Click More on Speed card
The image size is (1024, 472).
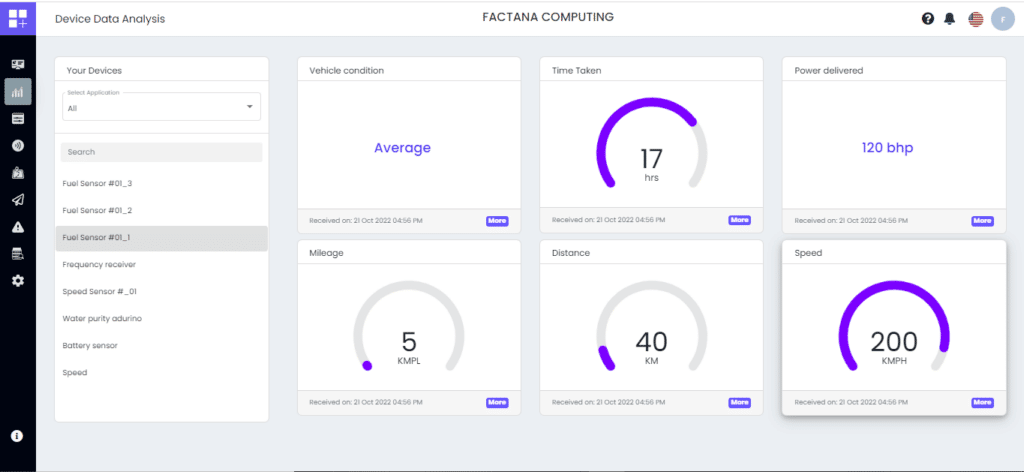[982, 402]
